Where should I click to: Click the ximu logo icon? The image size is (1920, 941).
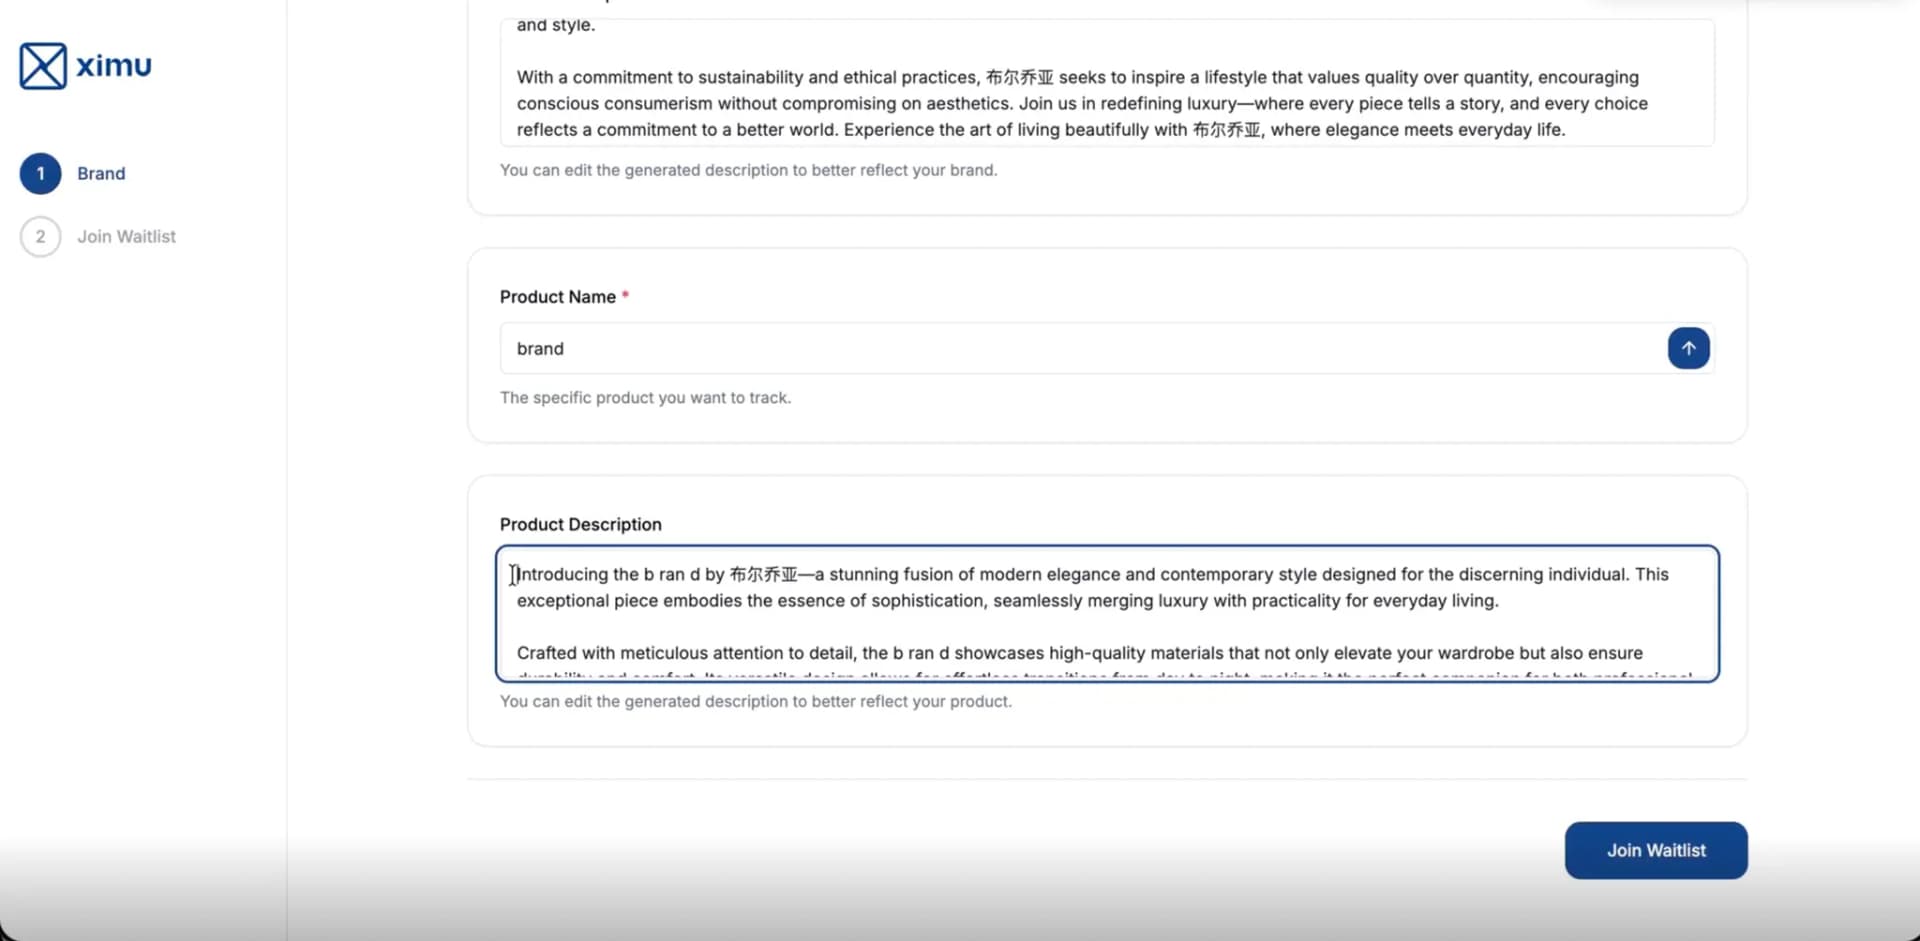point(43,66)
